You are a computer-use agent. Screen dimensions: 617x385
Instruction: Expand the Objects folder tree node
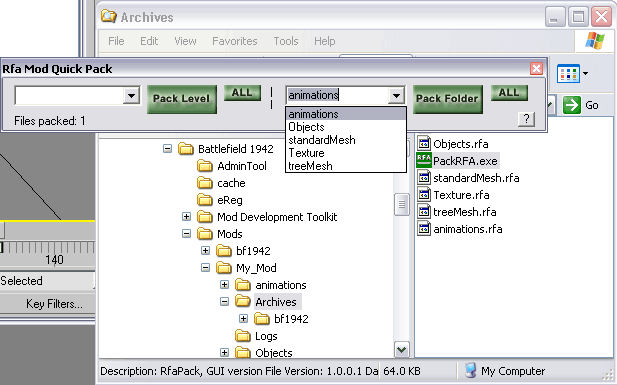tap(224, 352)
